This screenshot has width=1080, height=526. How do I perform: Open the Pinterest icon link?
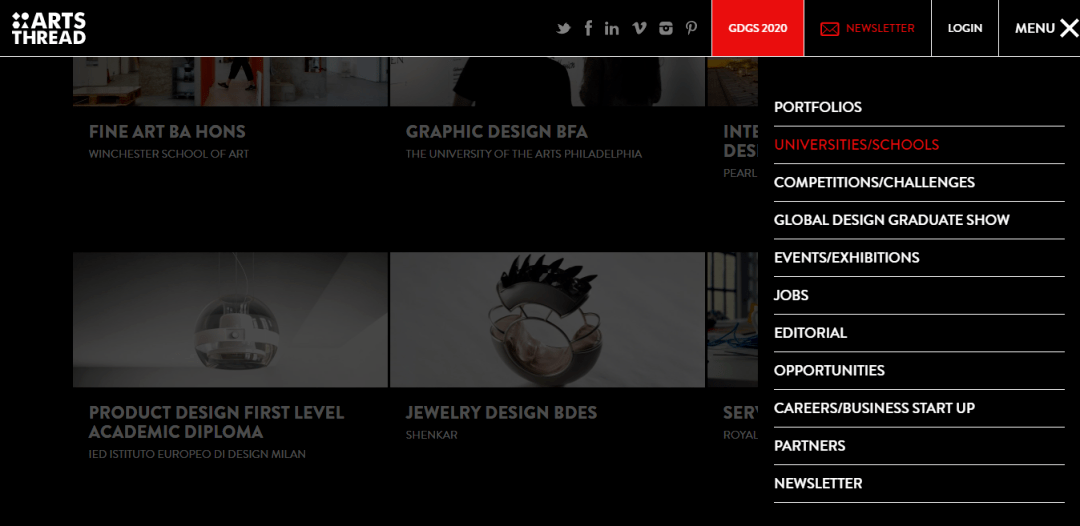pos(691,28)
